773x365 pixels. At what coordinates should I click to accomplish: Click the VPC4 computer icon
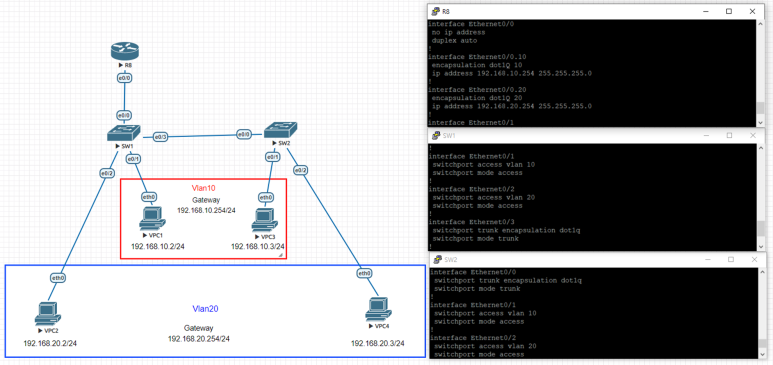378,309
